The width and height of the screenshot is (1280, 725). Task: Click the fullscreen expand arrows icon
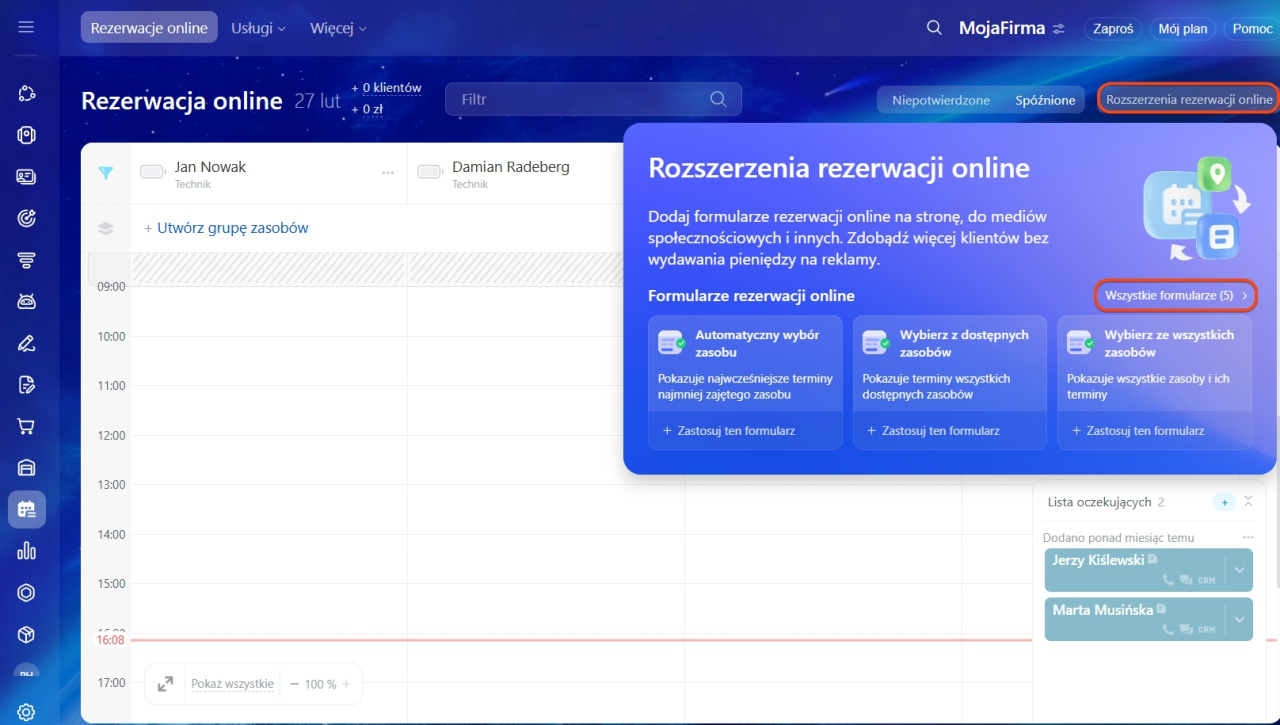166,684
